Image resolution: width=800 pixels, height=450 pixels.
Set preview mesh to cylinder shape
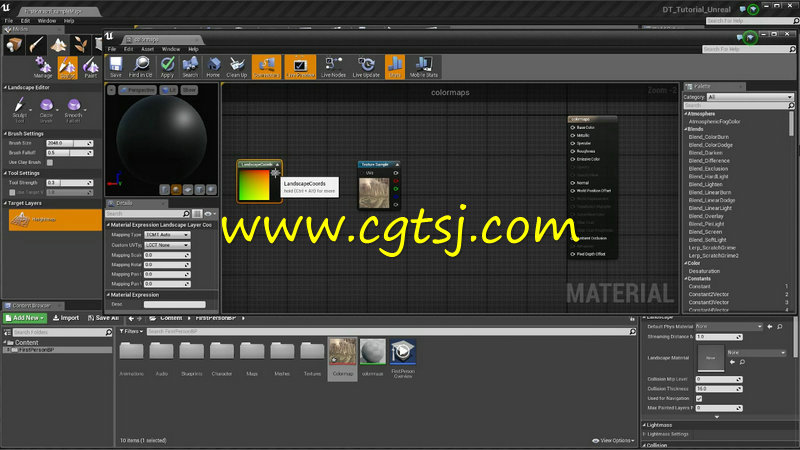click(x=164, y=190)
